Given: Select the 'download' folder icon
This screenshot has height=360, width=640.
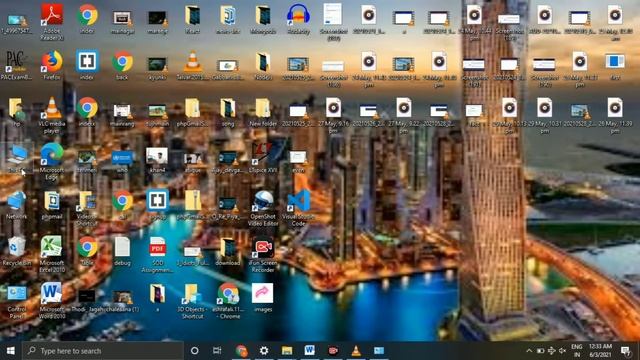Looking at the screenshot, I should click(x=228, y=251).
